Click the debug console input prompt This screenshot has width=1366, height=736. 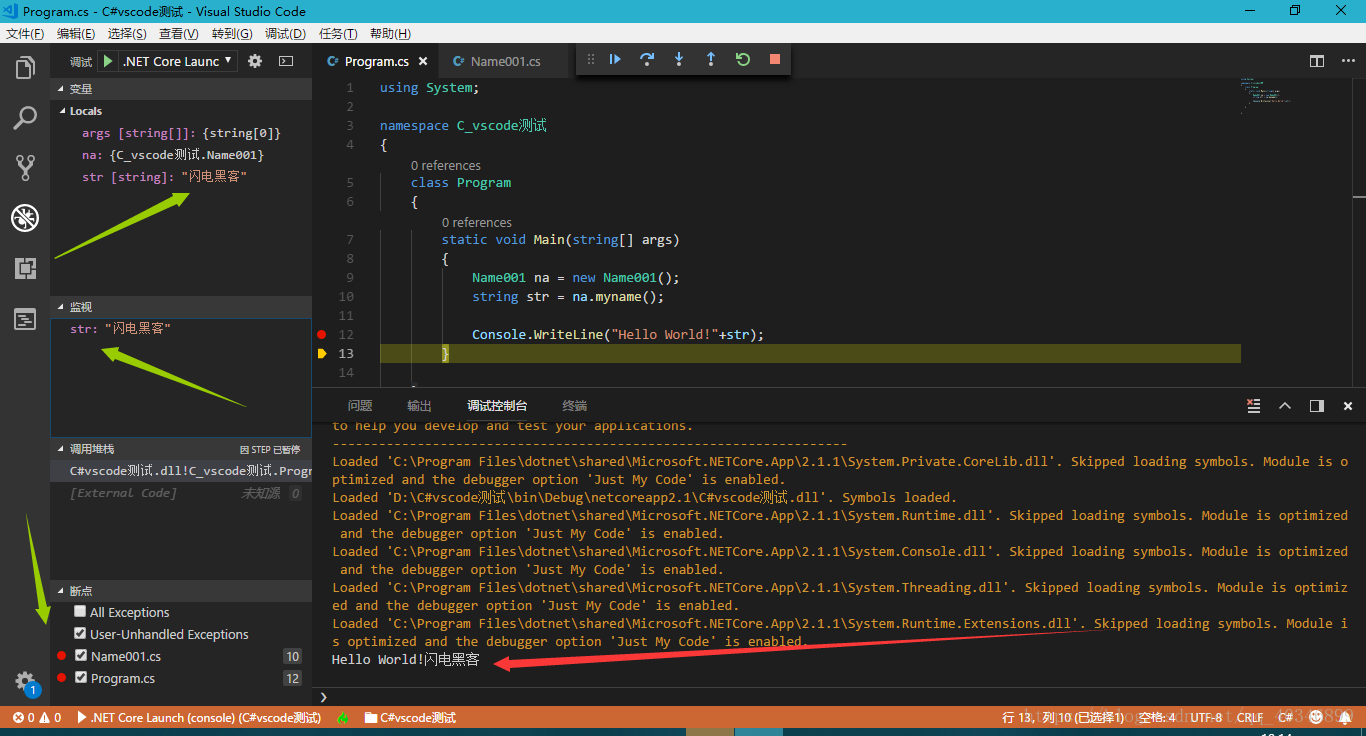point(840,697)
